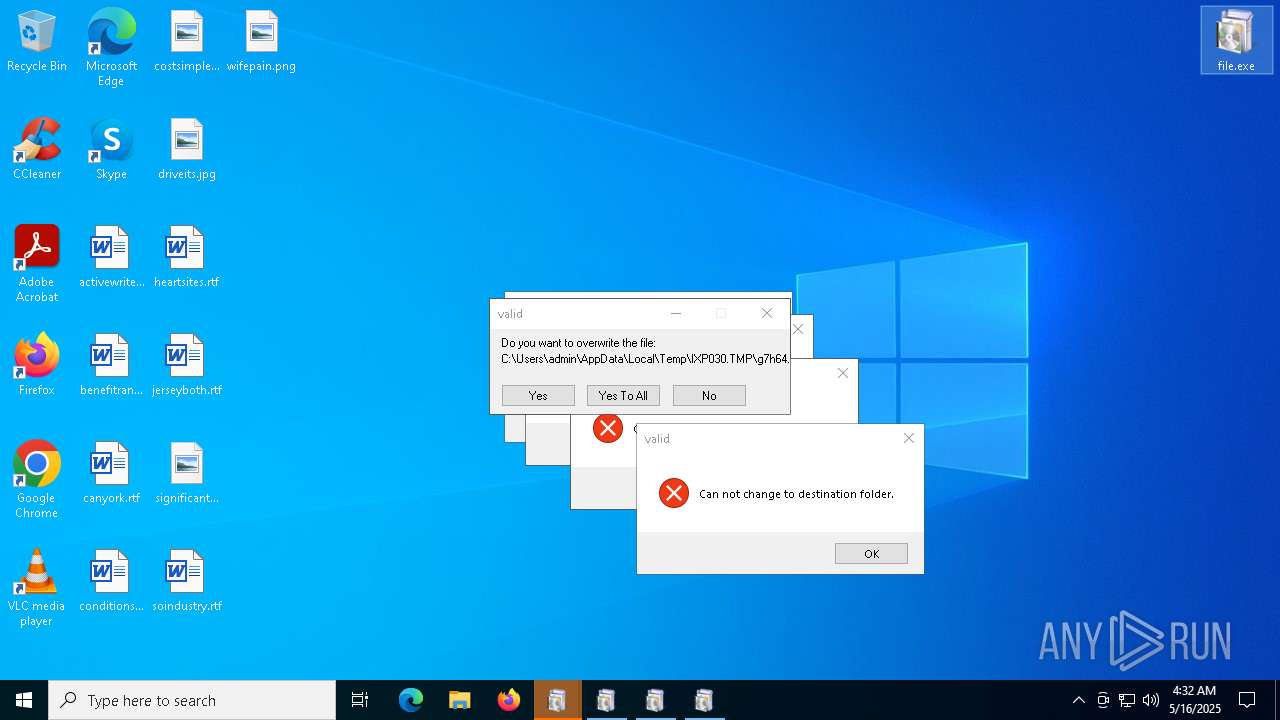Select the activewrite document icon
Screen dimensions: 1280x720
(x=111, y=258)
